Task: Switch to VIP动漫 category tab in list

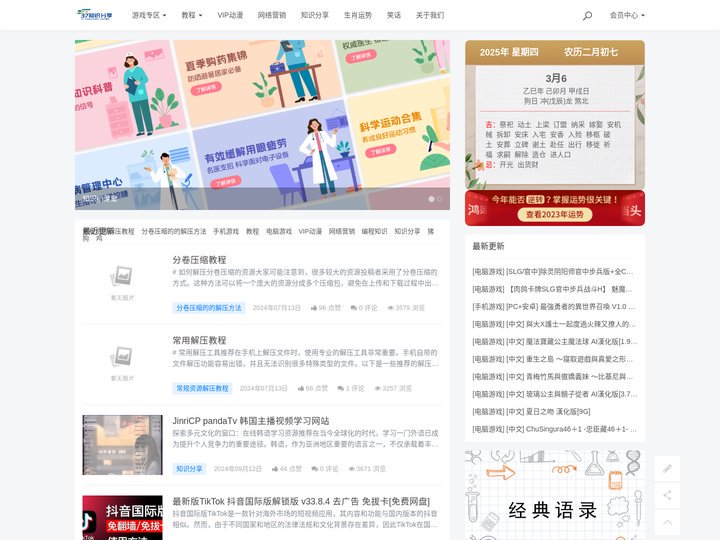Action: point(310,231)
